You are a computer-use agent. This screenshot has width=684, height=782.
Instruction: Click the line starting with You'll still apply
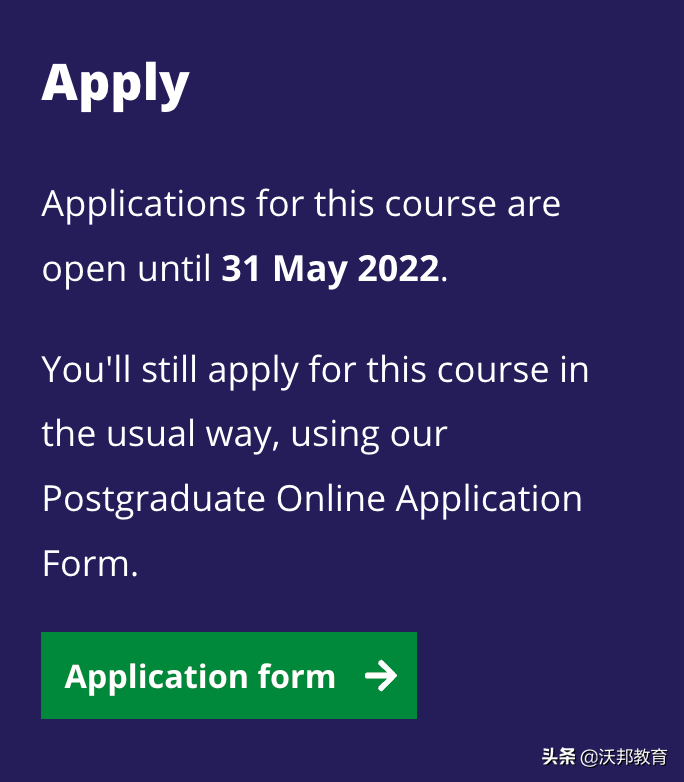coord(315,370)
